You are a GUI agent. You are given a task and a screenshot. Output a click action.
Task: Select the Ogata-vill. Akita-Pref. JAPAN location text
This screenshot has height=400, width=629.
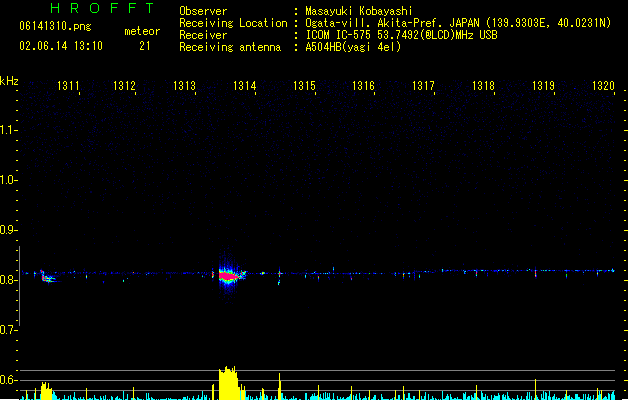click(x=458, y=23)
